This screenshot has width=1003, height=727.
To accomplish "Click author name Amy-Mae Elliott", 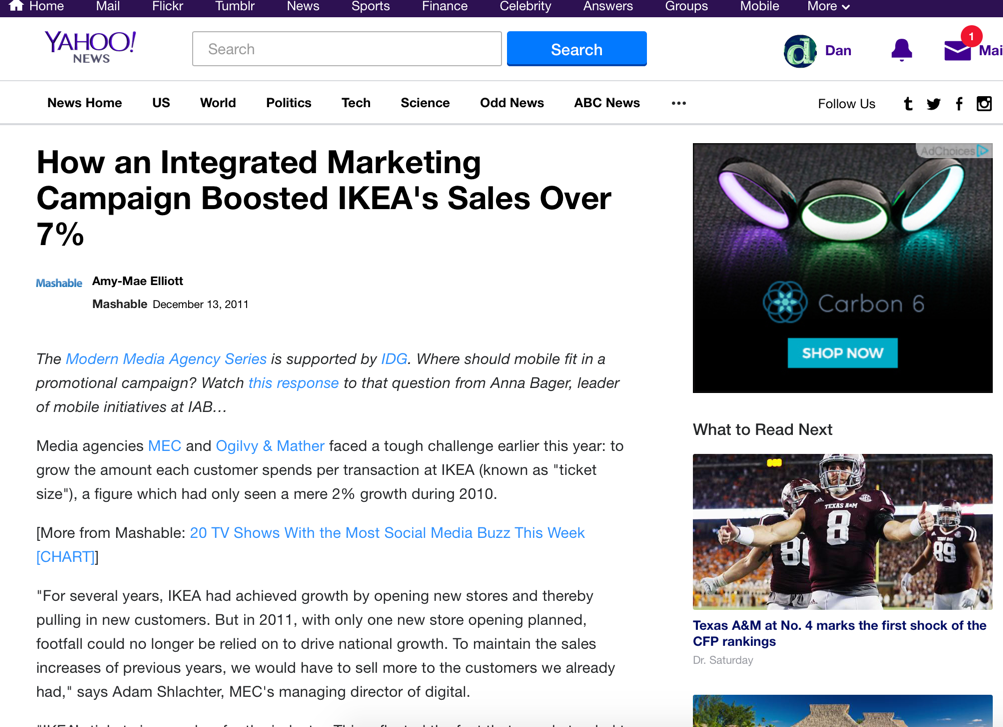I will pos(138,281).
